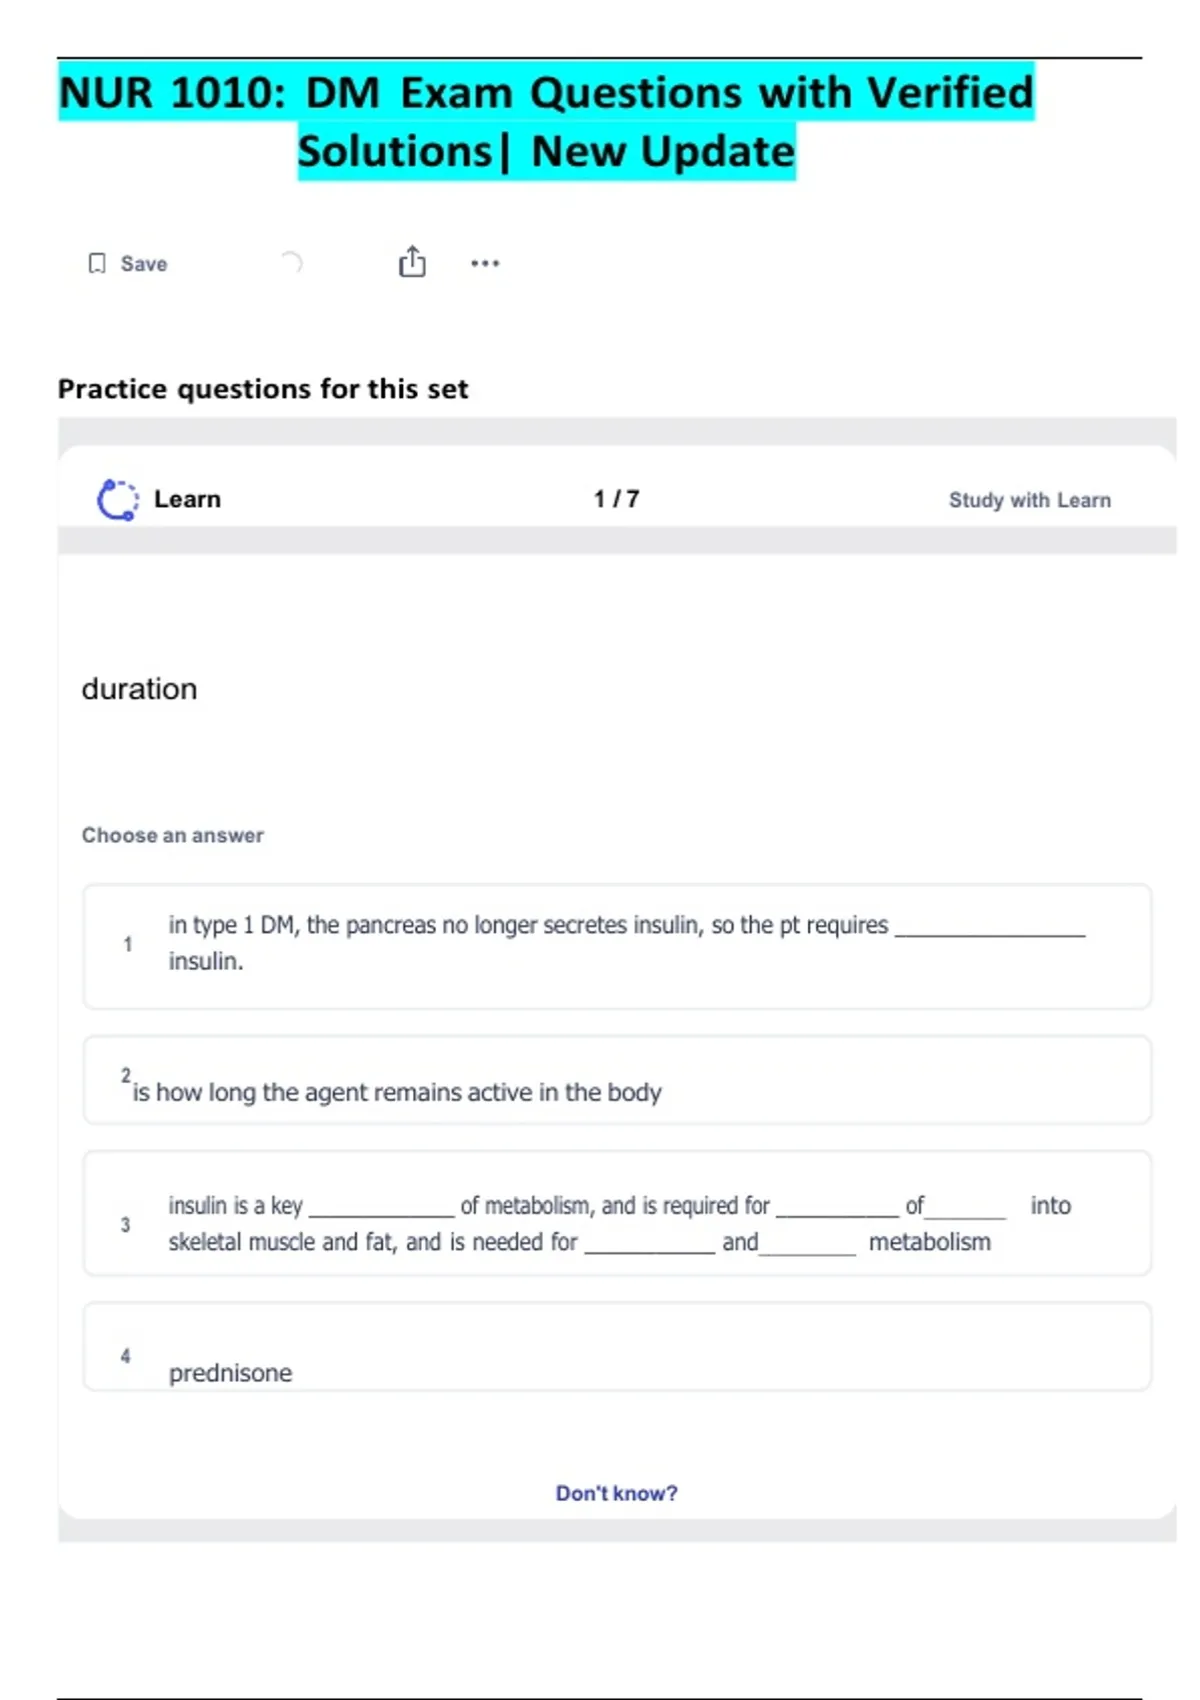Choose answer about type 1 DM pancreas
Image resolution: width=1200 pixels, height=1700 pixels.
(x=616, y=944)
